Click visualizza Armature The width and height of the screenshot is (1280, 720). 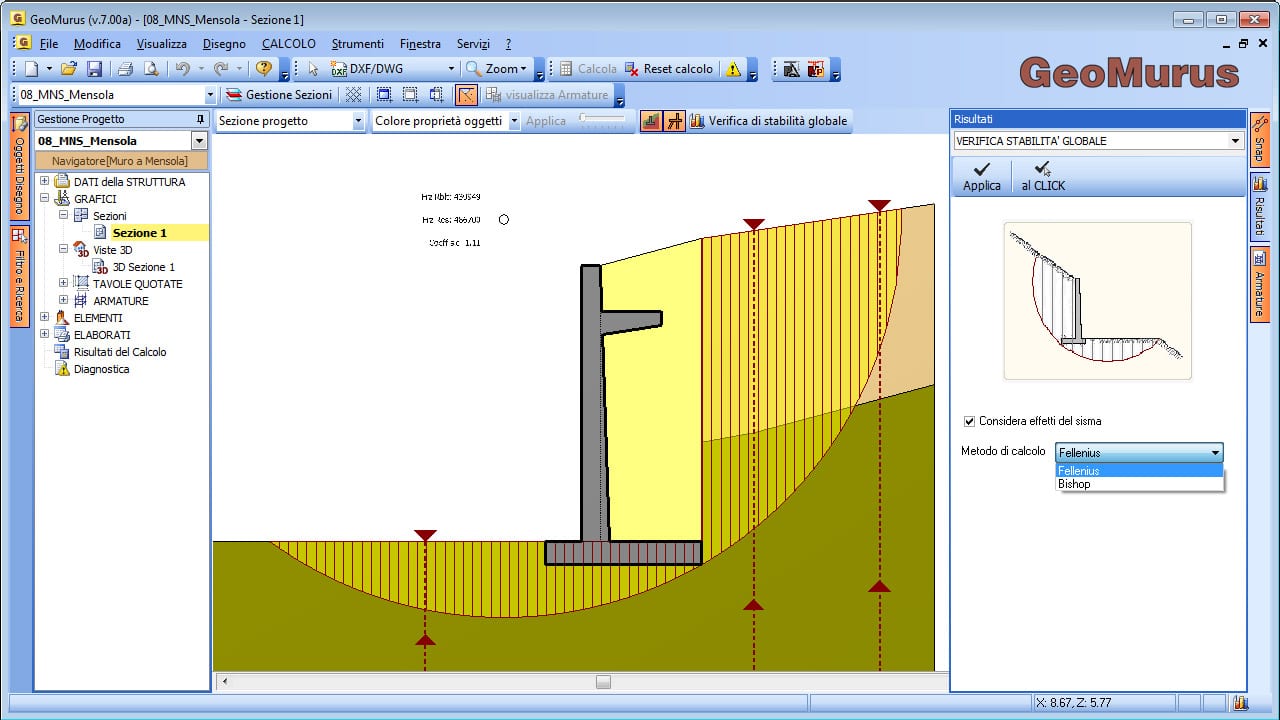(546, 95)
